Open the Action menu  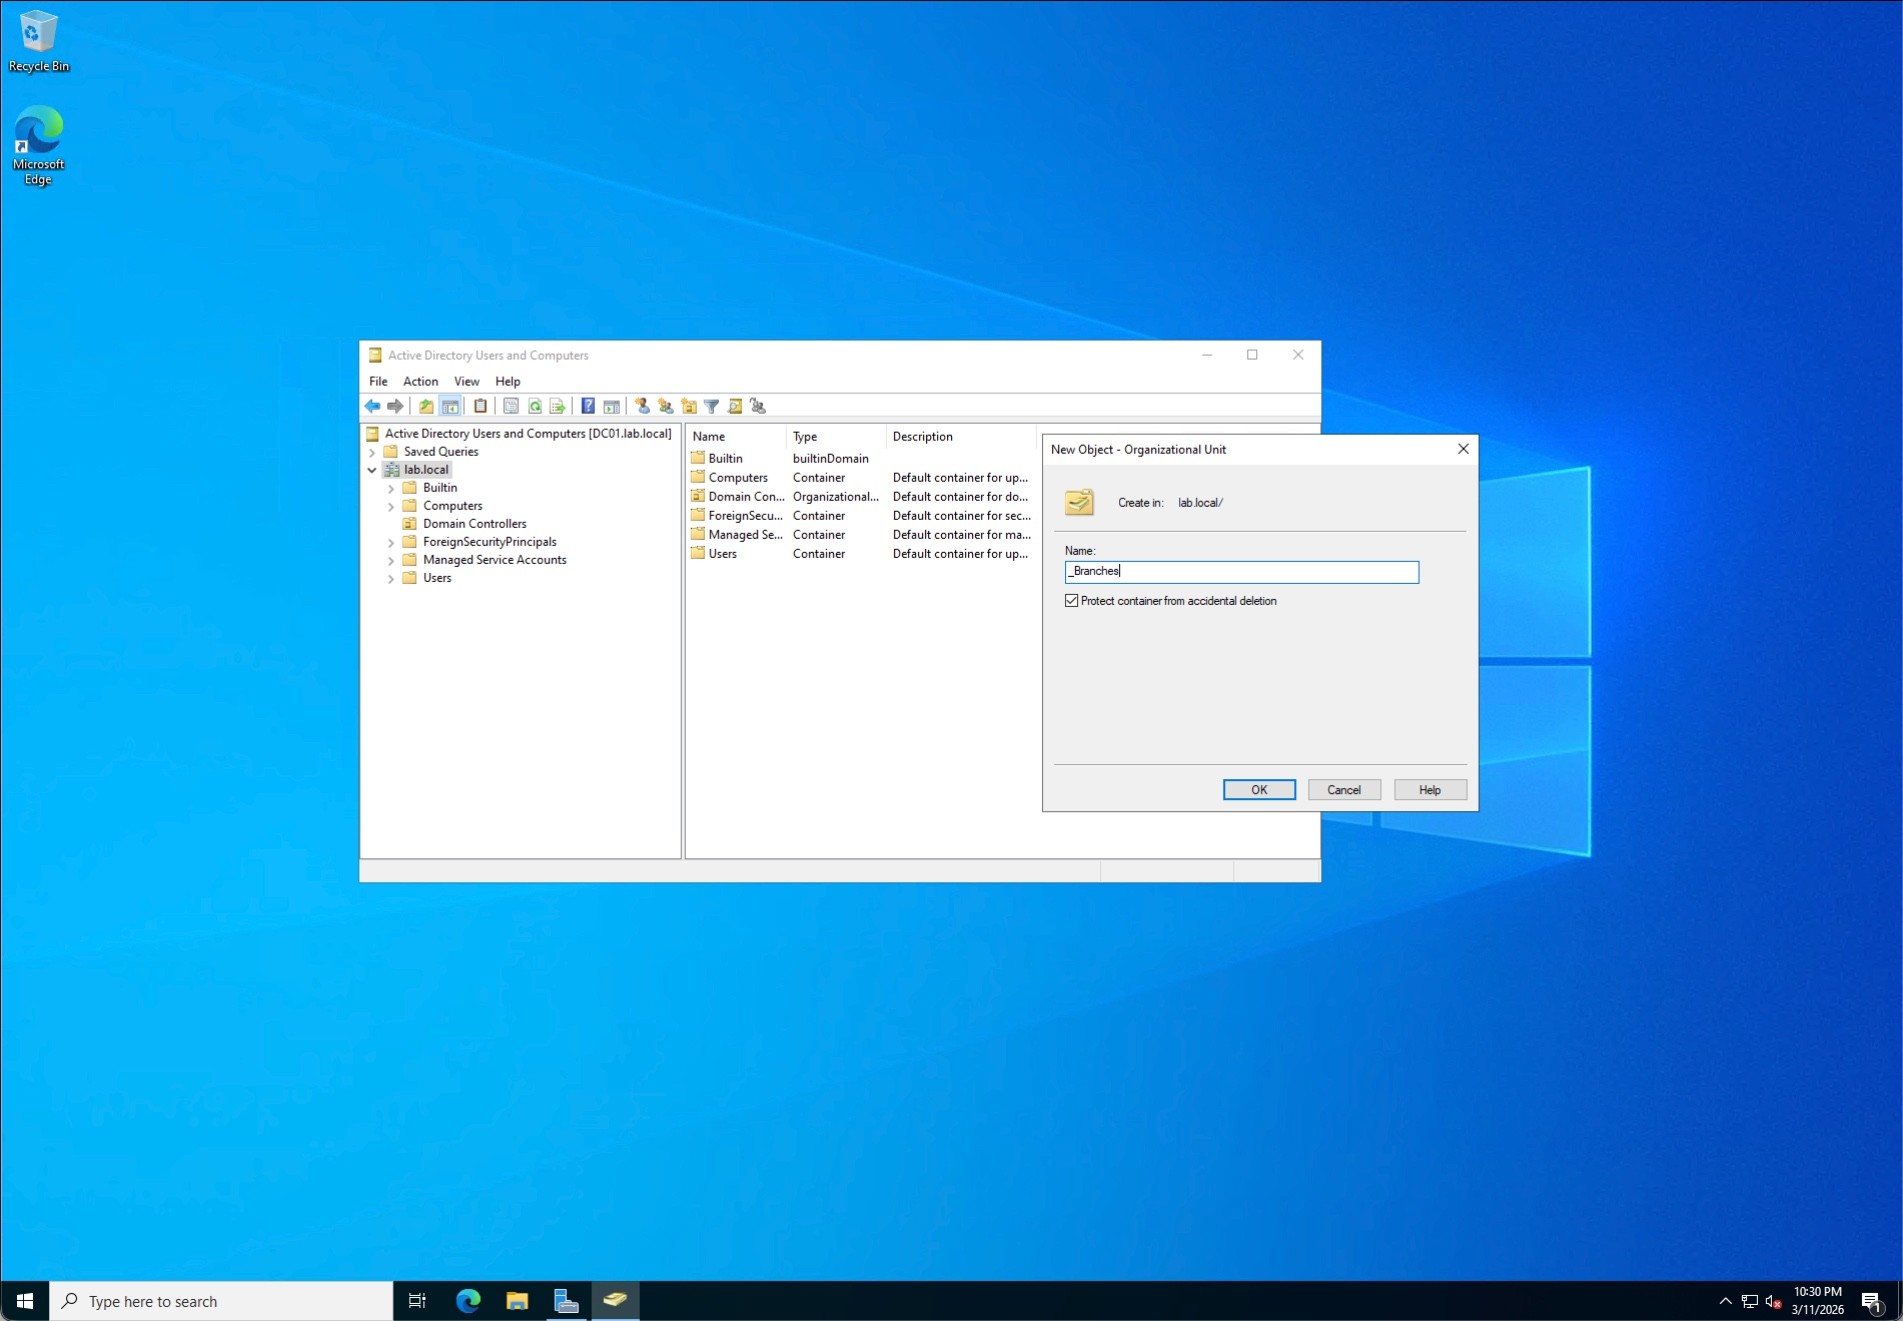pos(420,382)
